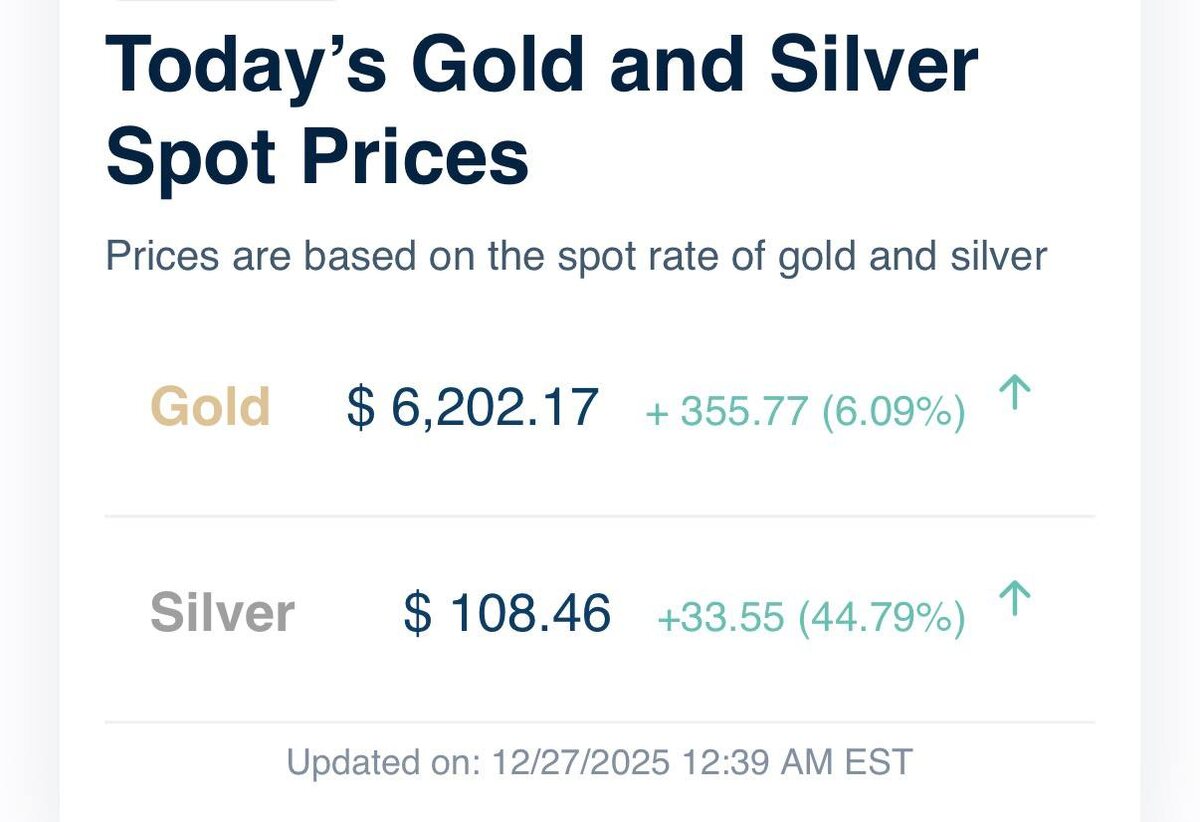
Task: Click the Today's Gold and Silver heading
Action: point(540,66)
